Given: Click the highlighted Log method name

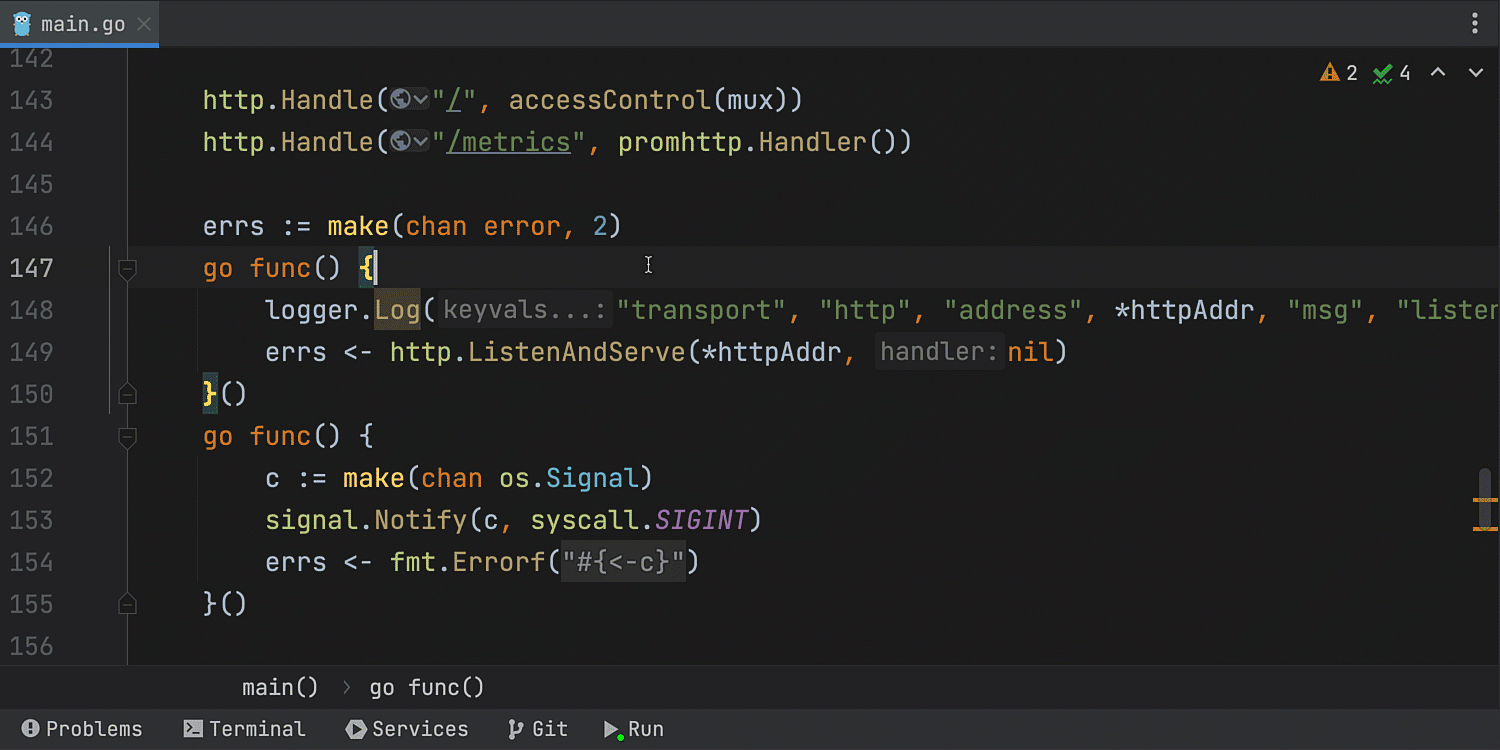Looking at the screenshot, I should [x=398, y=310].
